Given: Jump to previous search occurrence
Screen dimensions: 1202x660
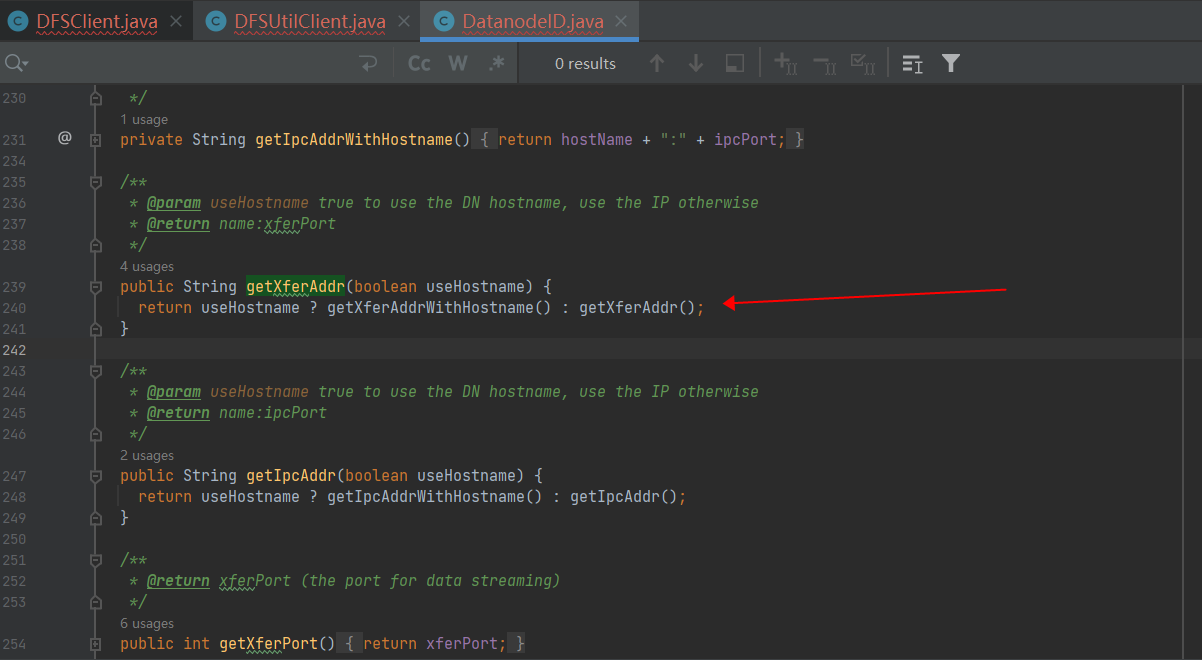Looking at the screenshot, I should (x=657, y=62).
